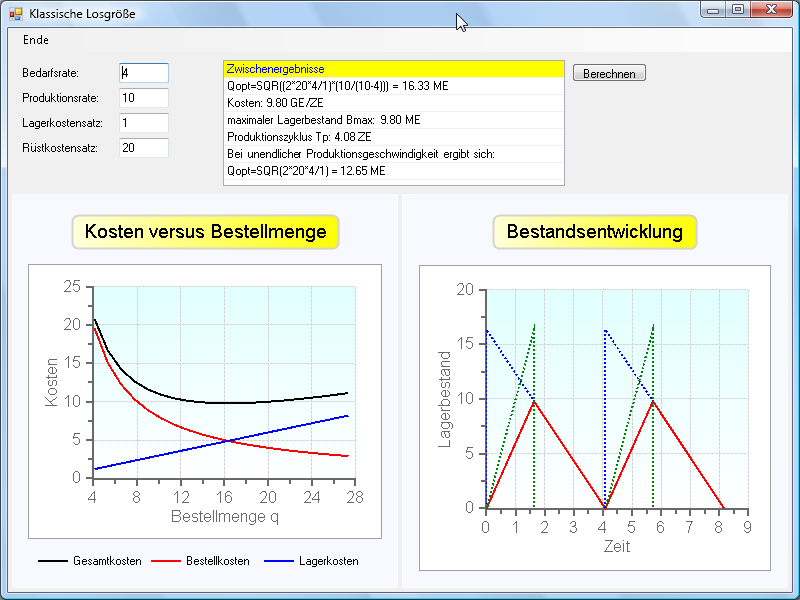Click the 'Kosten versus Bestellmenge' chart title
800x600 pixels.
tap(206, 232)
